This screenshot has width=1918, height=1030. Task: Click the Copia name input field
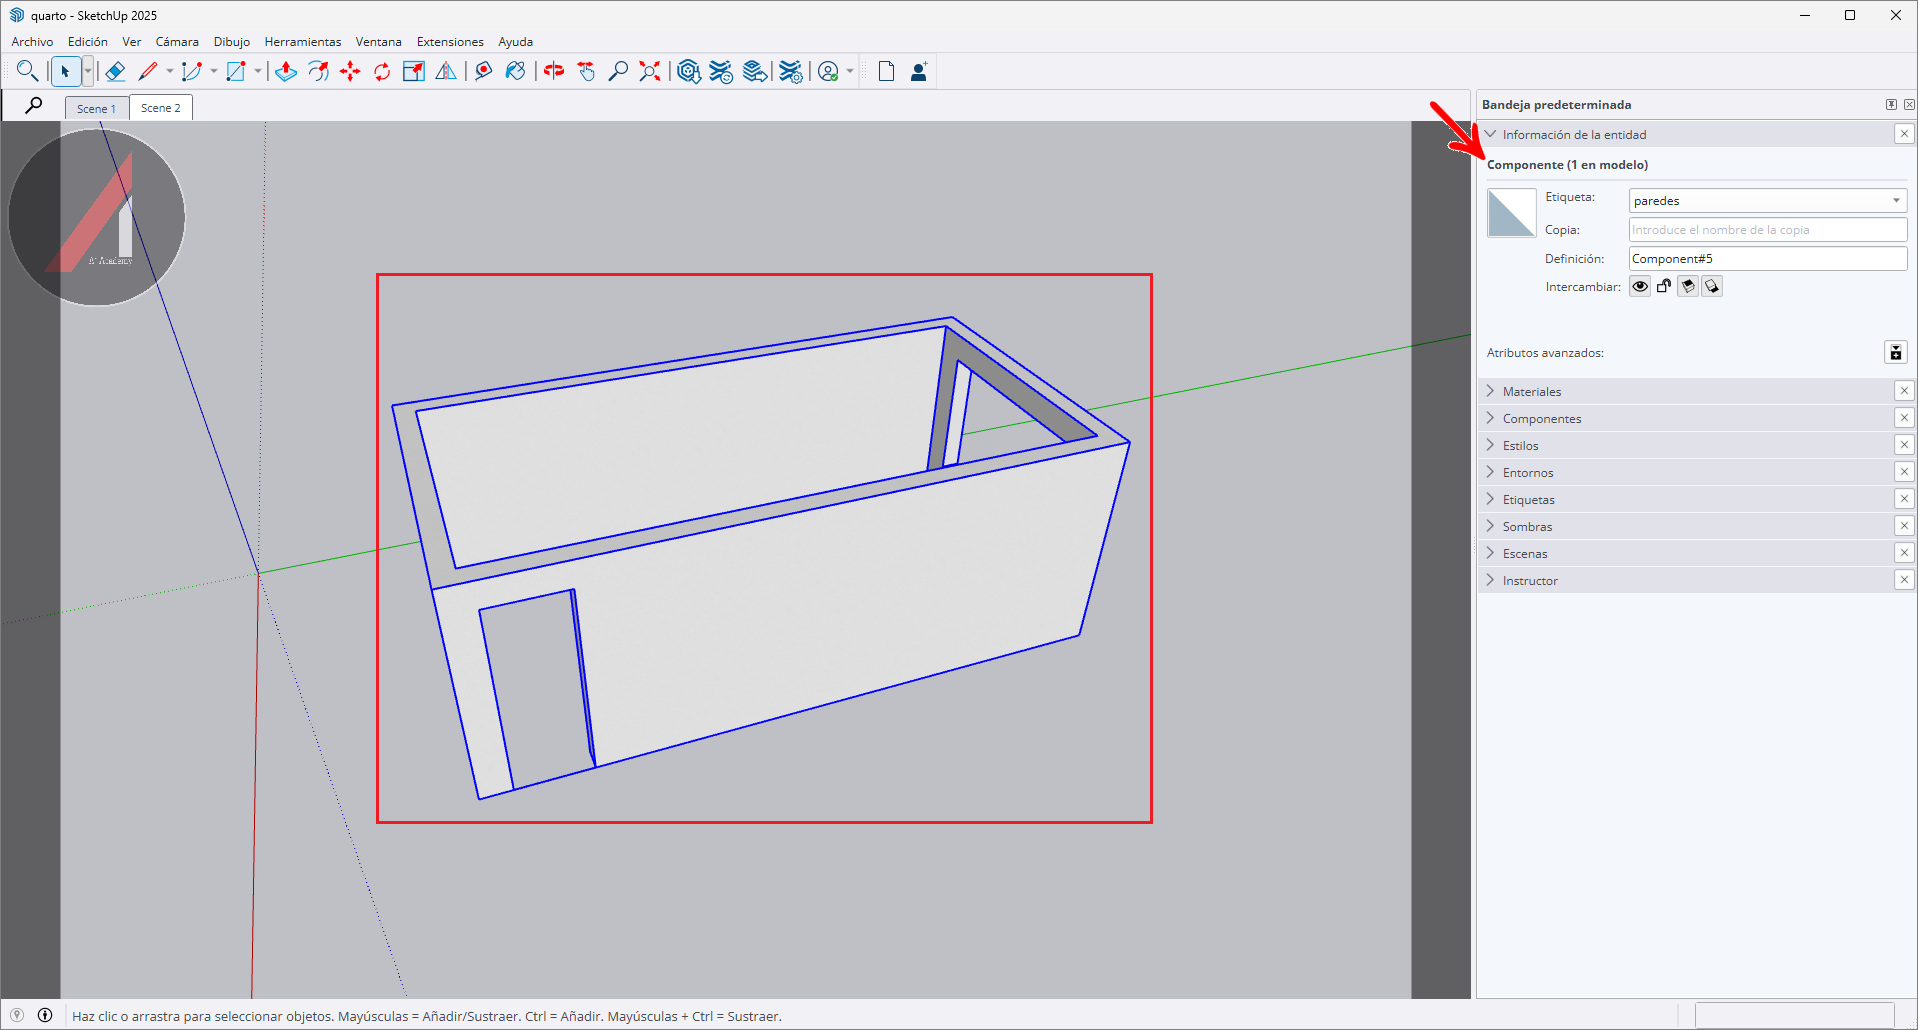[1768, 230]
